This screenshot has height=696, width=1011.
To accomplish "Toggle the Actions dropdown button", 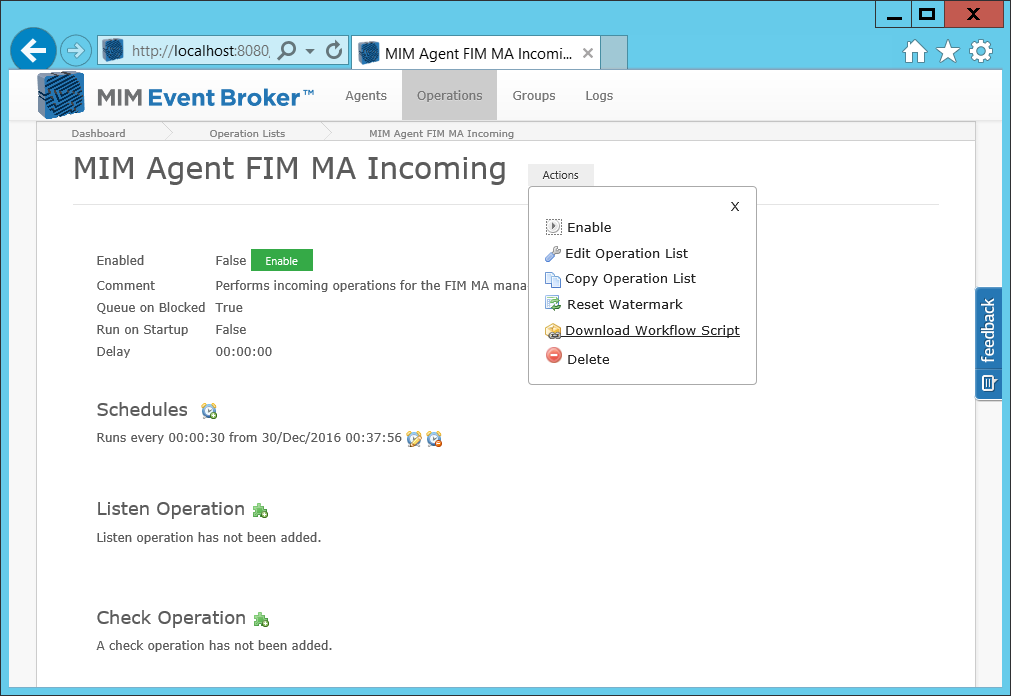I will (560, 175).
